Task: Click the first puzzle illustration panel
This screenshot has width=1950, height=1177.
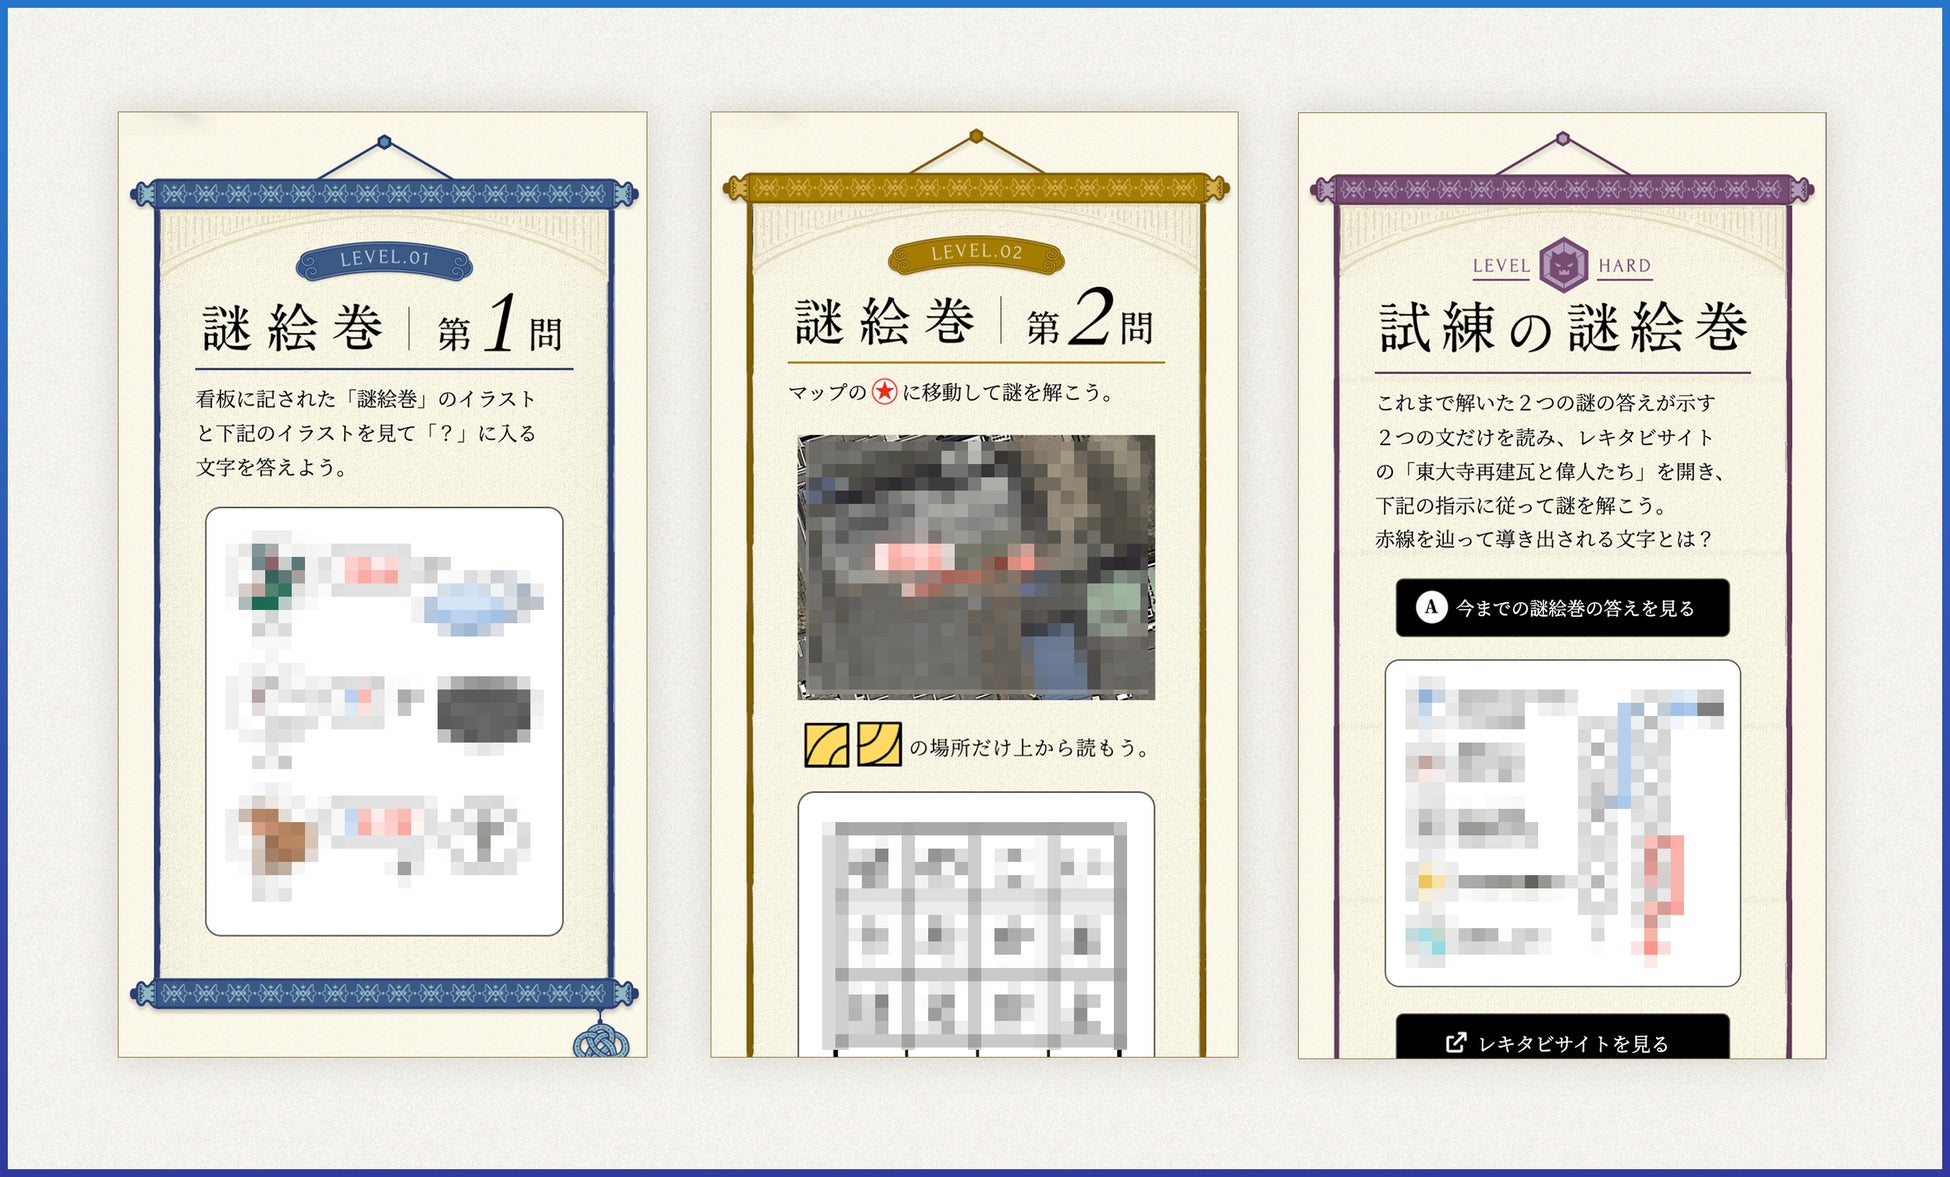Action: (x=384, y=721)
